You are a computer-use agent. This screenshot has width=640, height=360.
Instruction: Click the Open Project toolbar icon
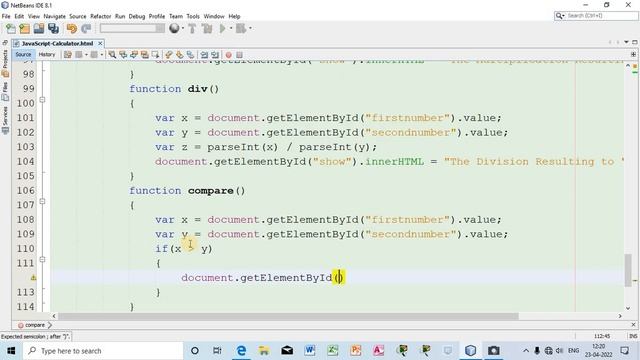click(x=39, y=29)
